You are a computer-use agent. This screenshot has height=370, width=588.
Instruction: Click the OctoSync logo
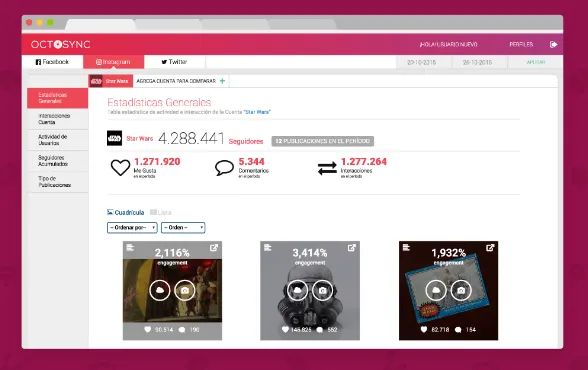tap(60, 44)
